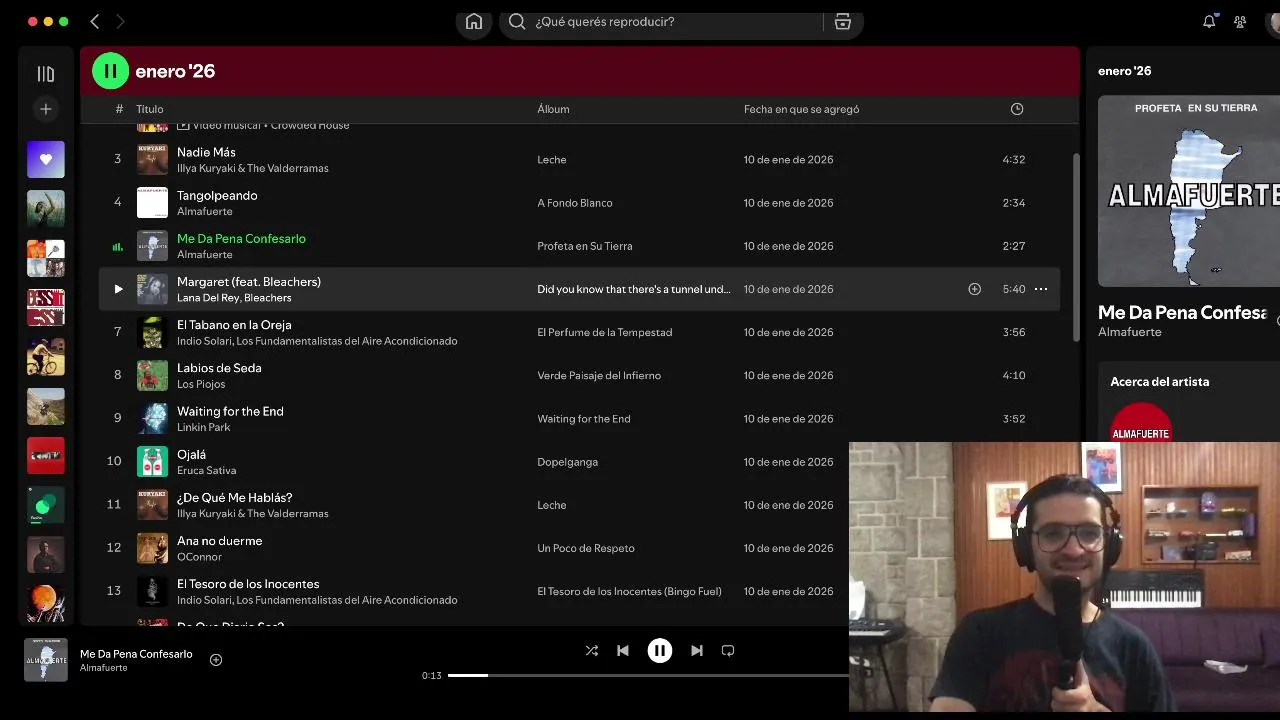Click the Labios de Seda cover thumbnail
This screenshot has height=720, width=1280.
152,375
